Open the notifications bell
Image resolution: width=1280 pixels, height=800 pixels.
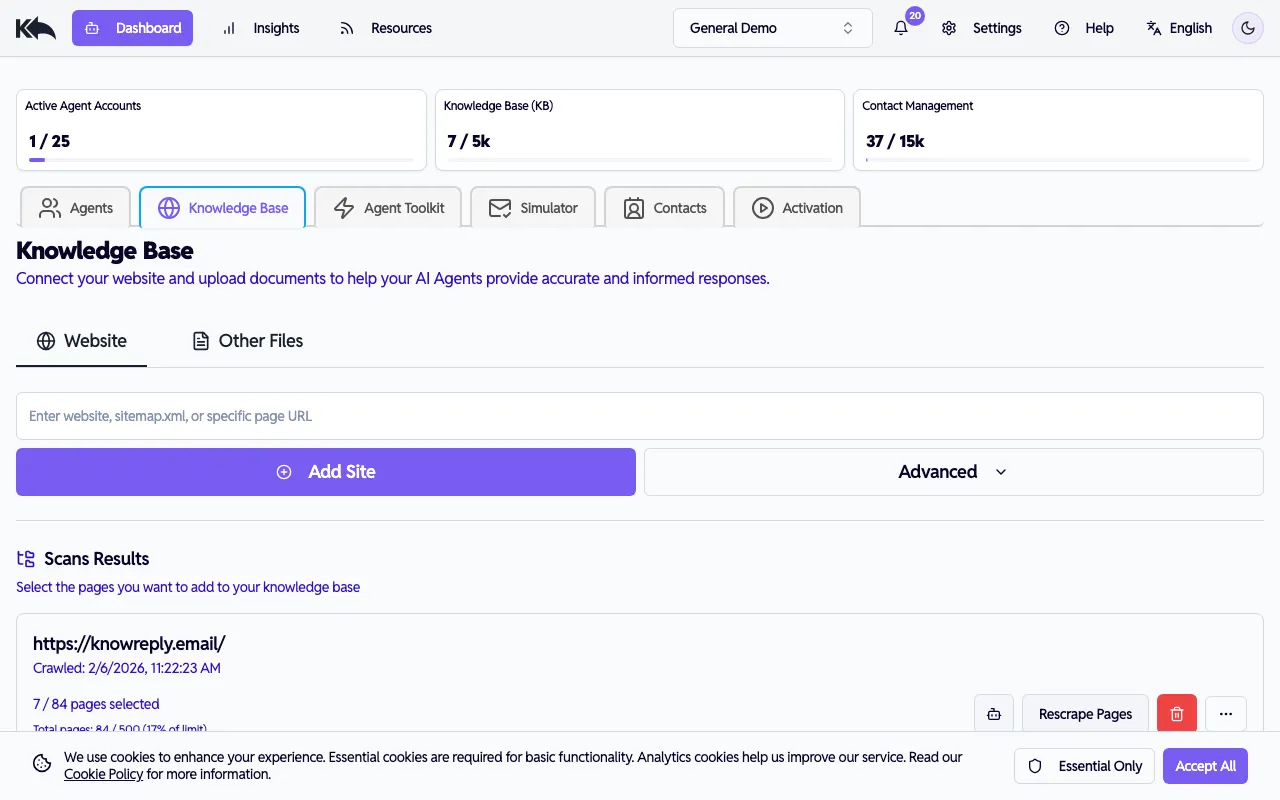click(x=899, y=28)
